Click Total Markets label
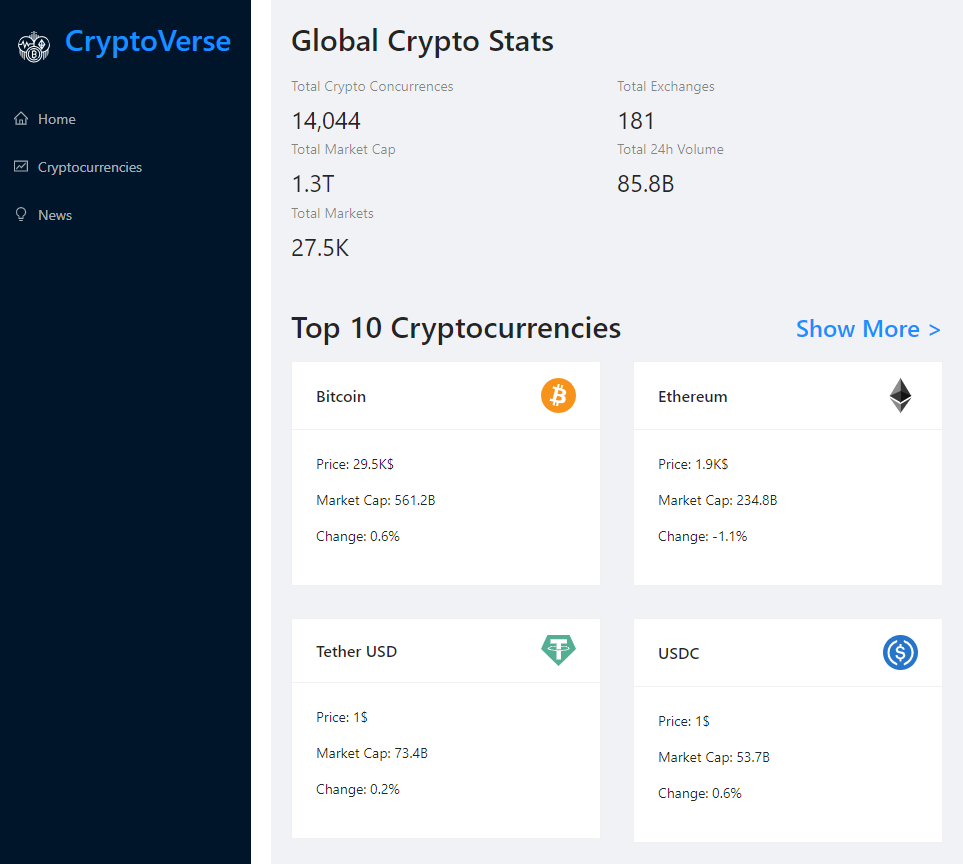The width and height of the screenshot is (963, 864). [332, 213]
